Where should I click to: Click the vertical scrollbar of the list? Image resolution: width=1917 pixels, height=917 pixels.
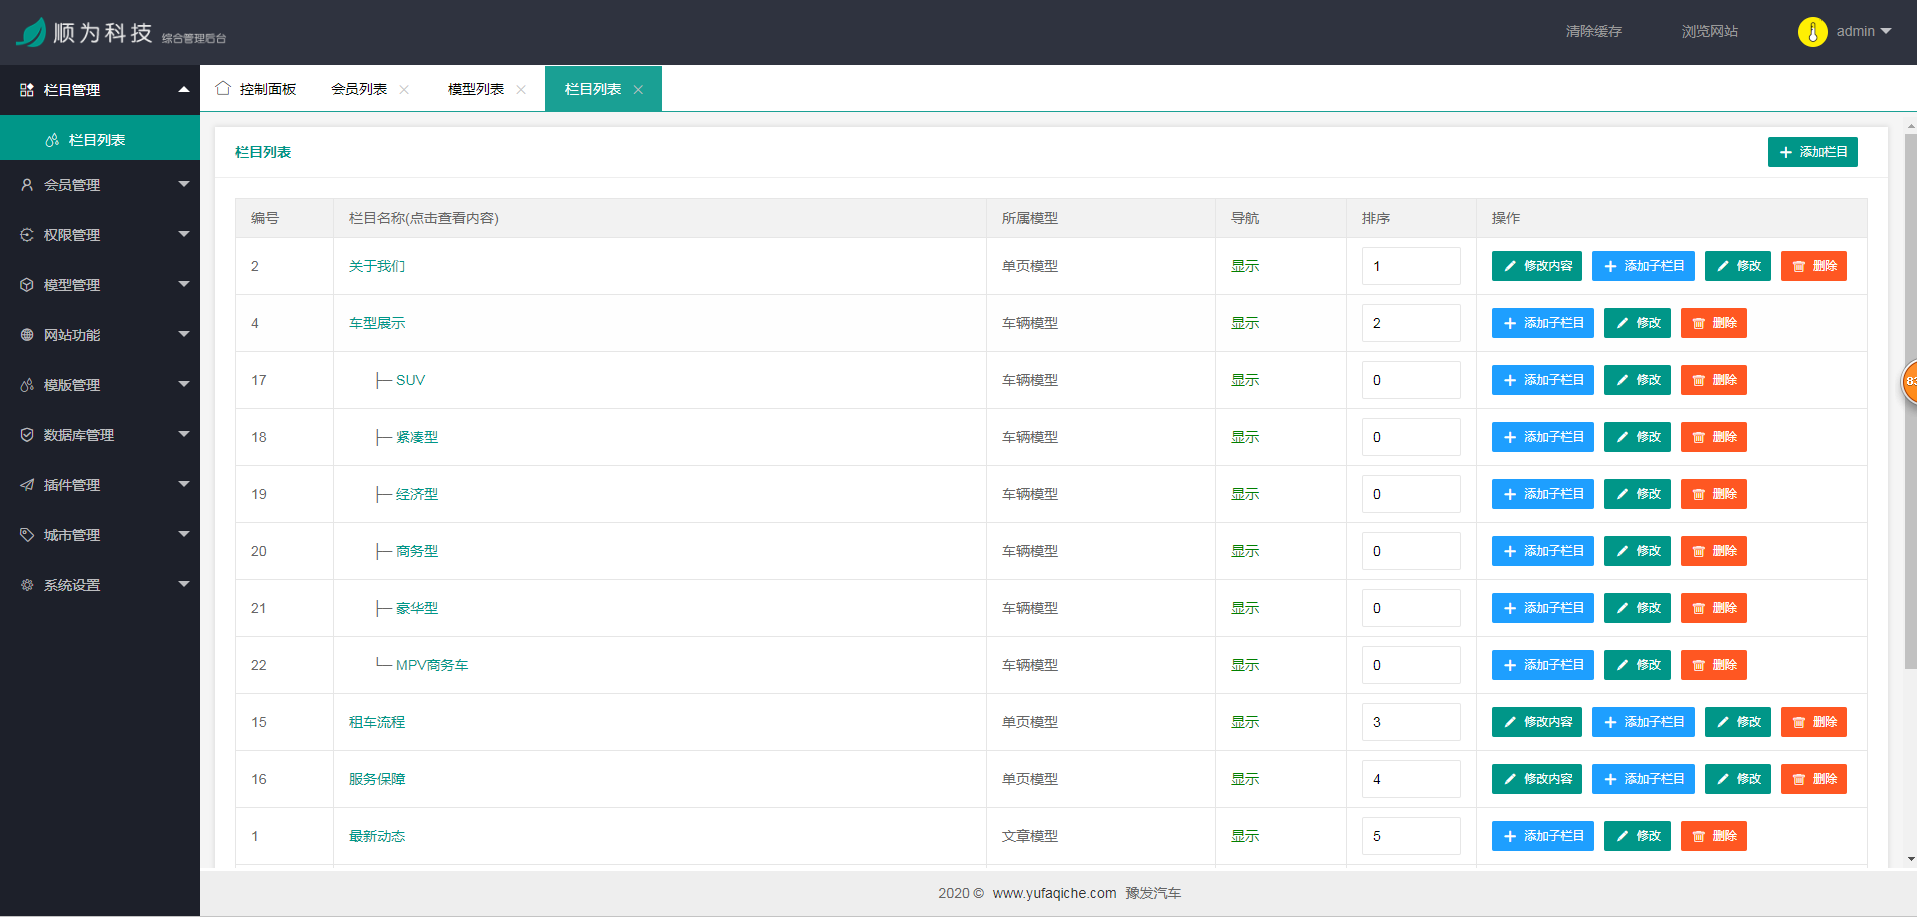tap(1910, 400)
